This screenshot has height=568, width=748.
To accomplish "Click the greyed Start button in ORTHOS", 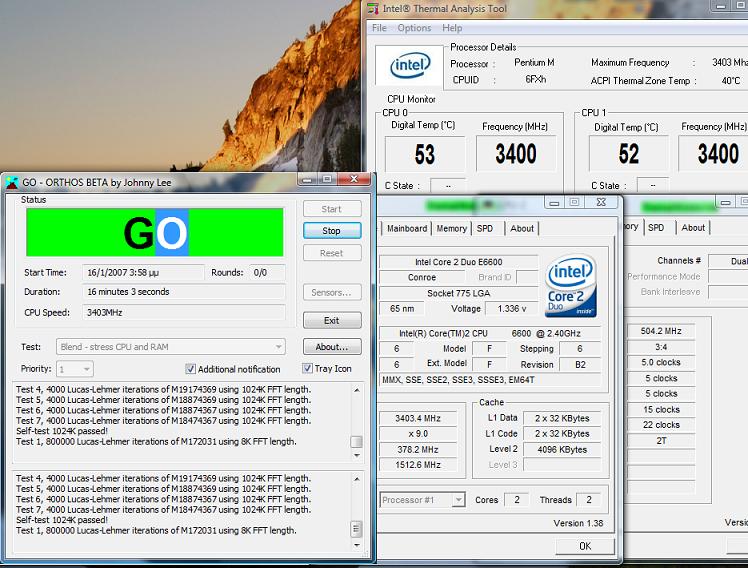I will (332, 209).
